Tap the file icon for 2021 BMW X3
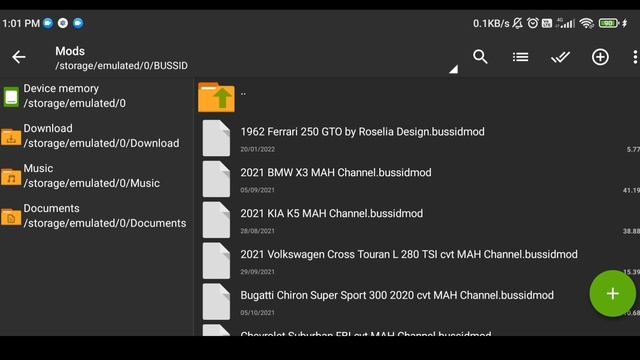Image resolution: width=640 pixels, height=360 pixels. coord(216,179)
